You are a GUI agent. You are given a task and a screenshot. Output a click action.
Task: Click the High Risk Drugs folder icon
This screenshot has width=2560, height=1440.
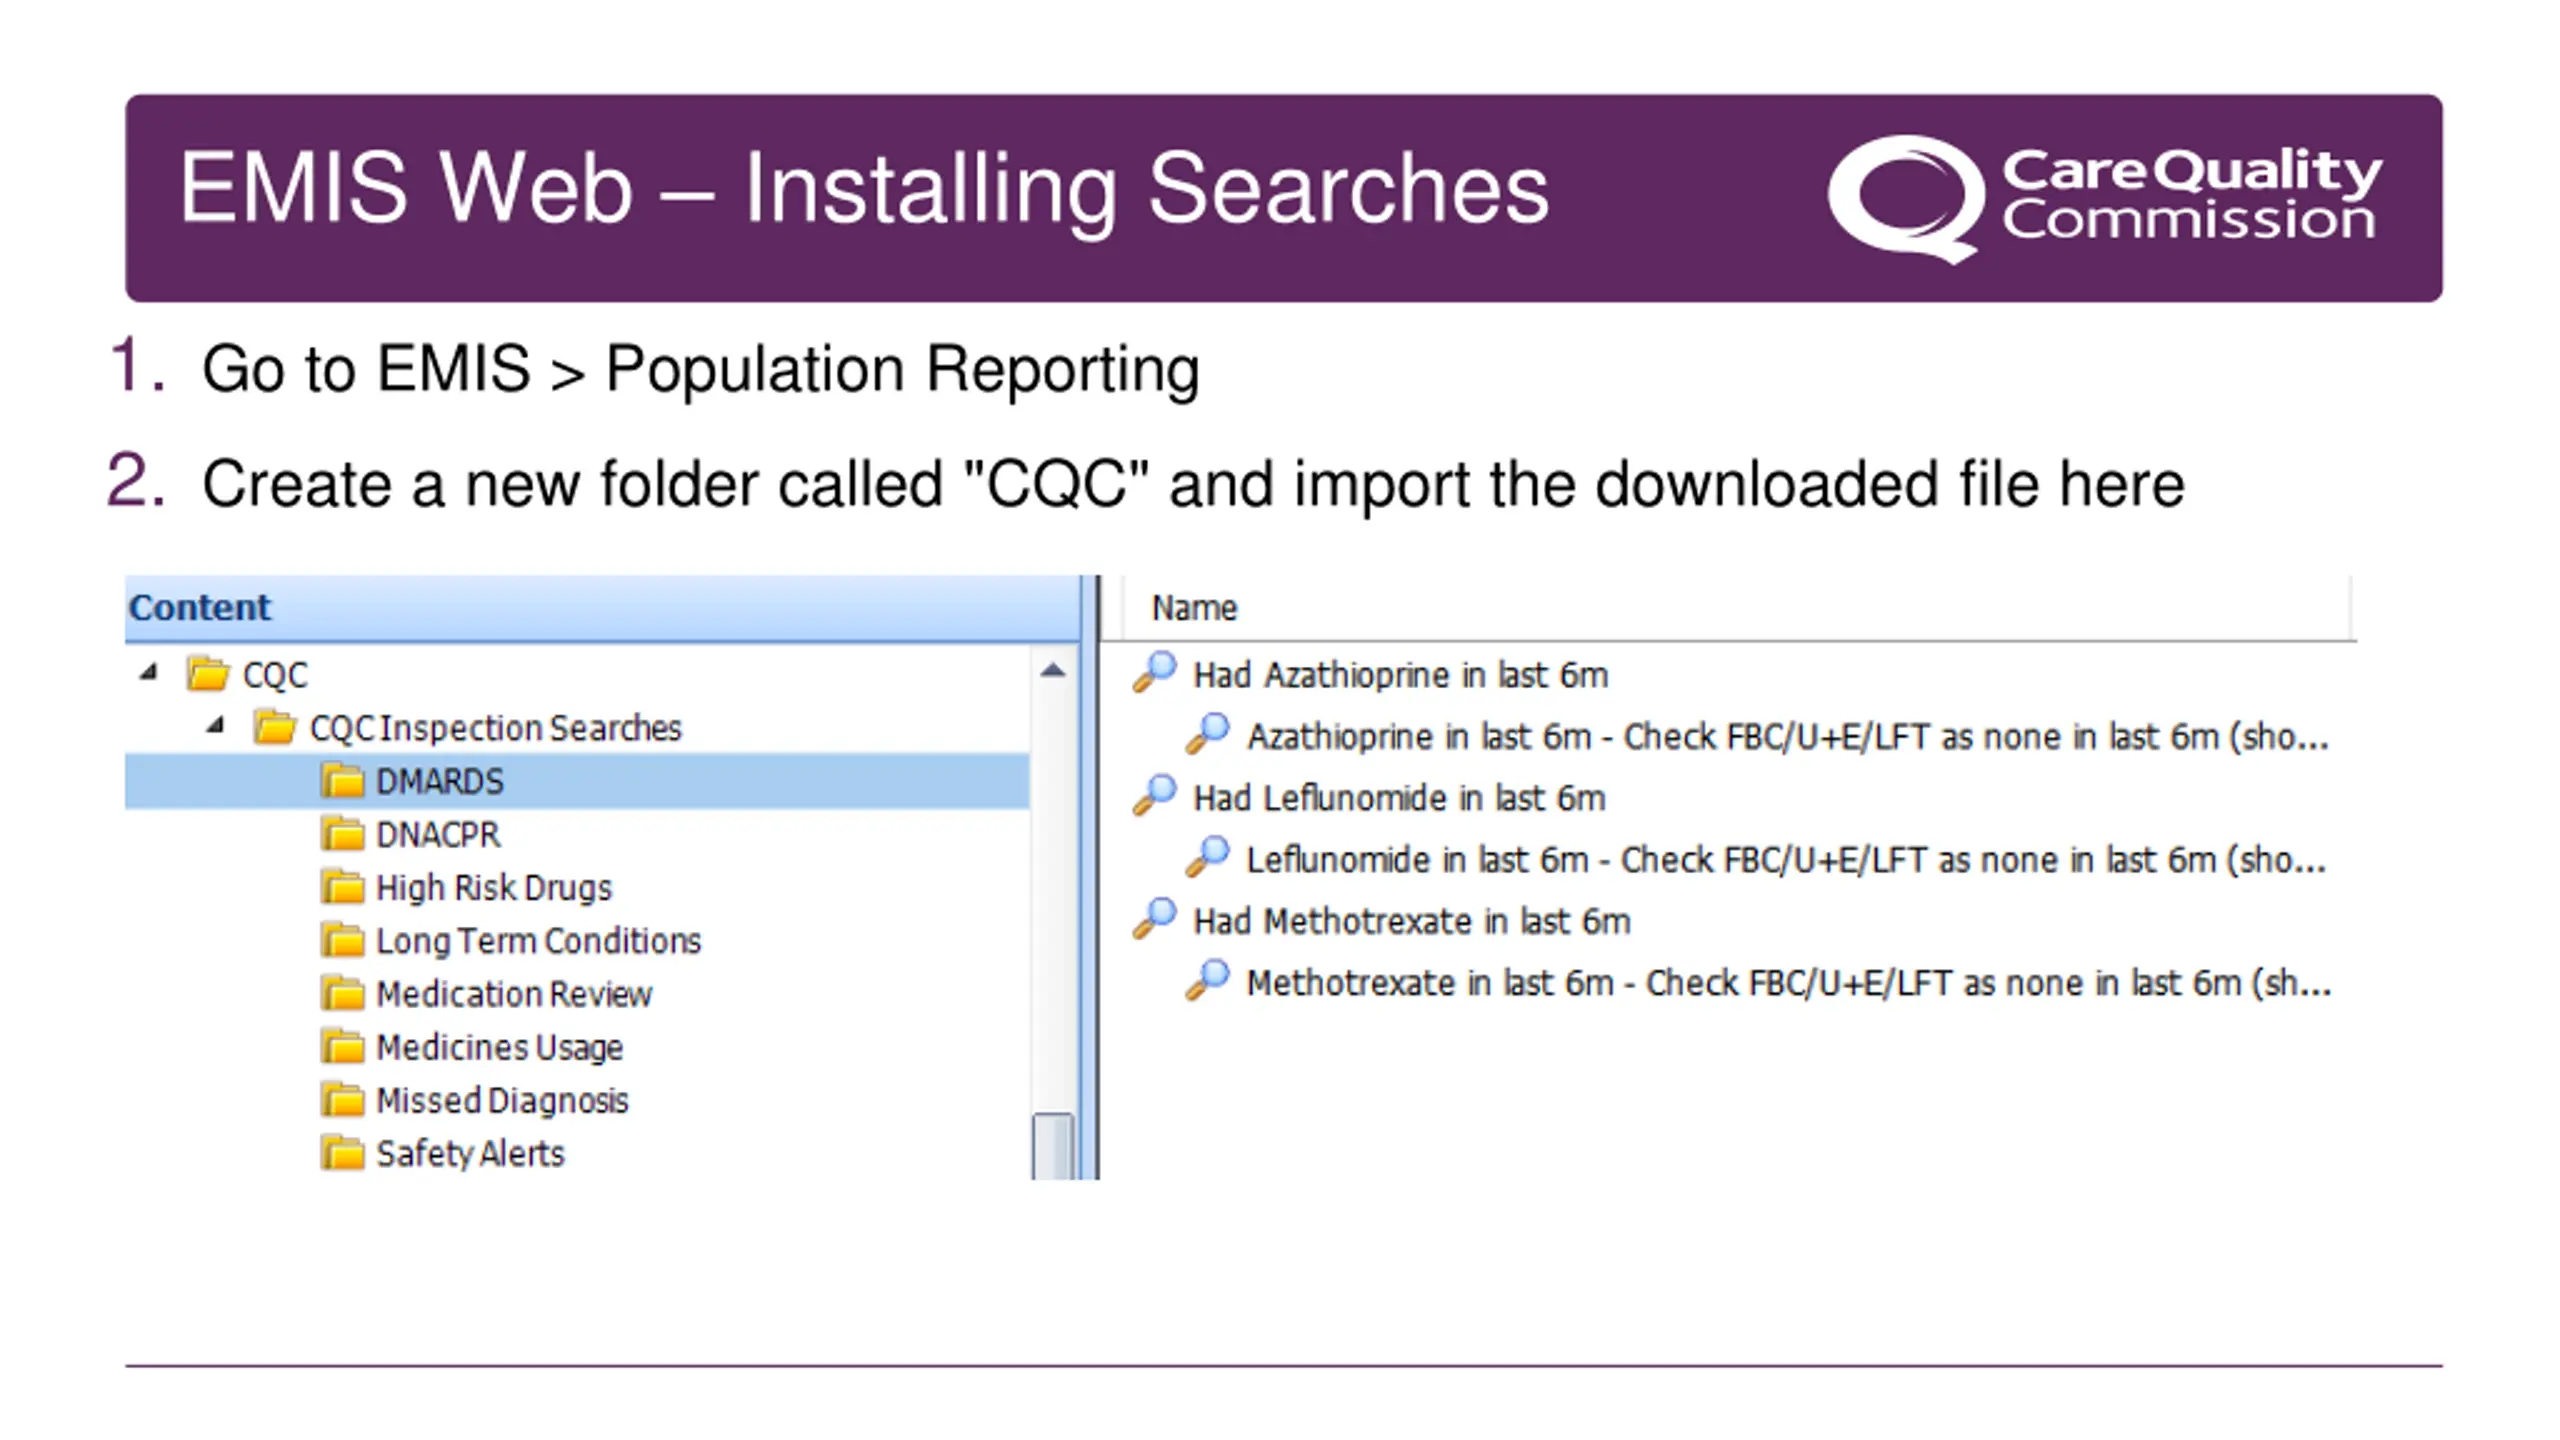click(x=342, y=886)
